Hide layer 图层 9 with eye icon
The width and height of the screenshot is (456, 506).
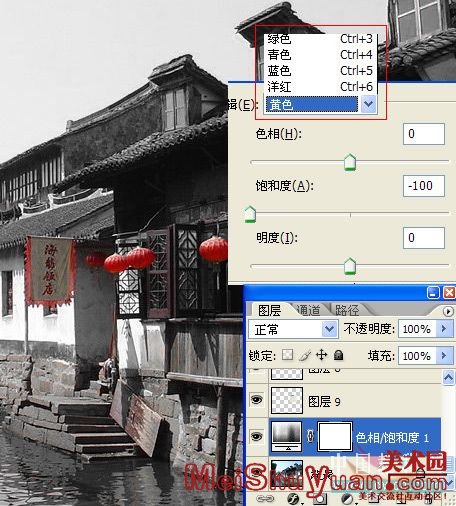pyautogui.click(x=256, y=399)
